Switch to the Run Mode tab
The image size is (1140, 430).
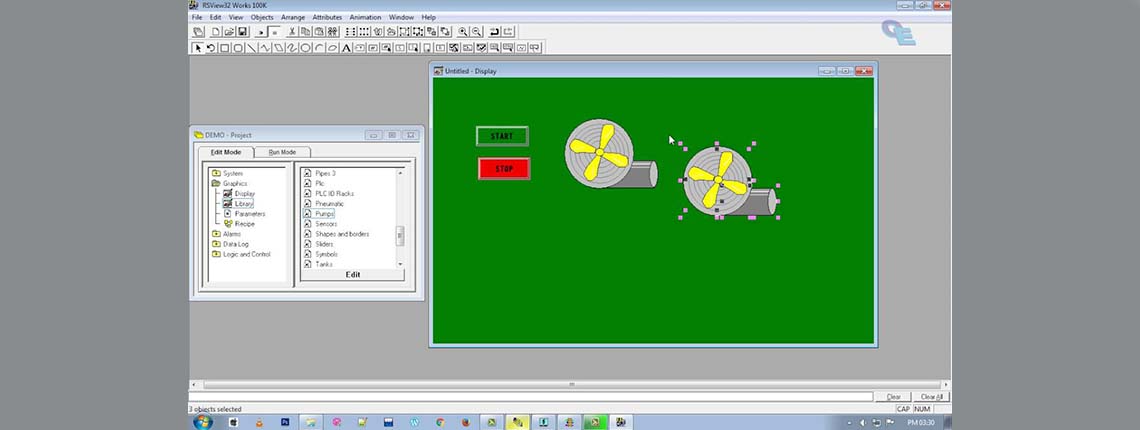pos(283,152)
